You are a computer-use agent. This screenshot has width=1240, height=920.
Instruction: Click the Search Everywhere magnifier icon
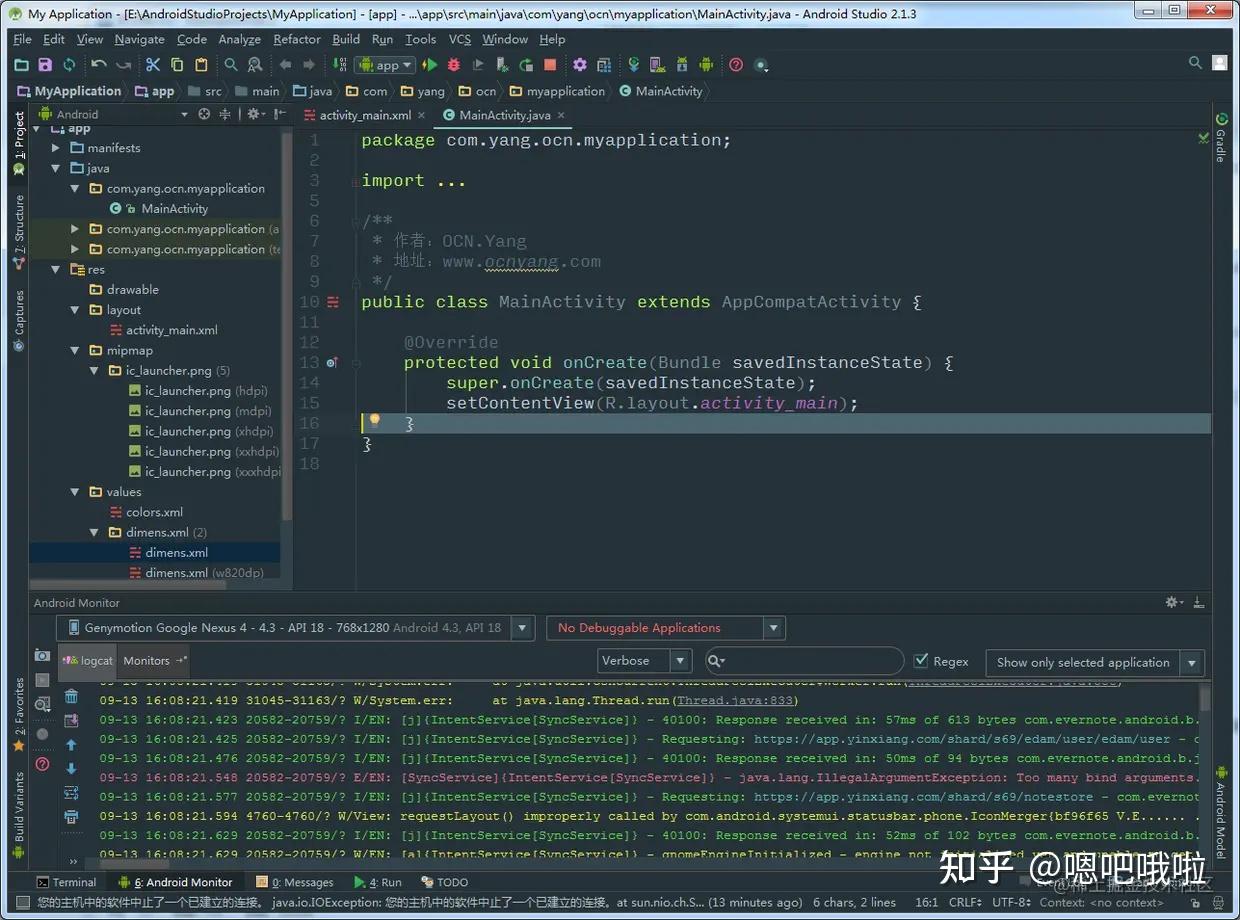pyautogui.click(x=1195, y=63)
